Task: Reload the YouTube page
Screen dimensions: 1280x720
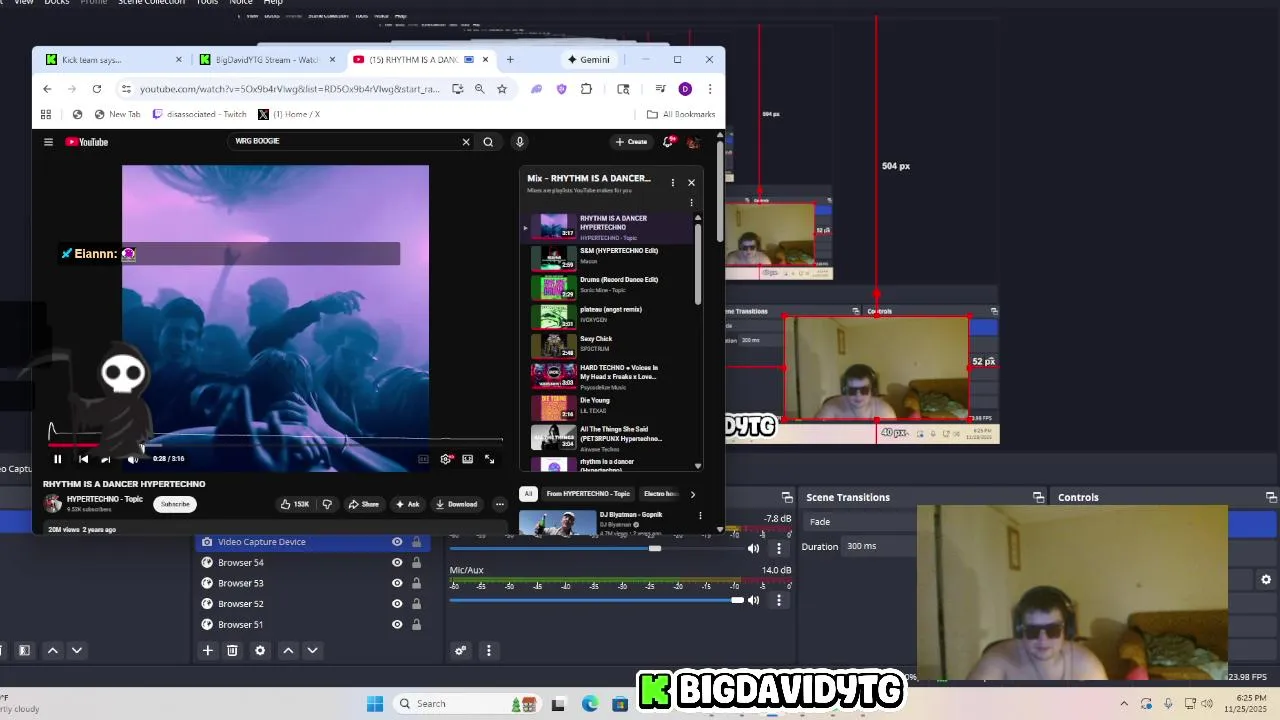Action: tap(97, 89)
